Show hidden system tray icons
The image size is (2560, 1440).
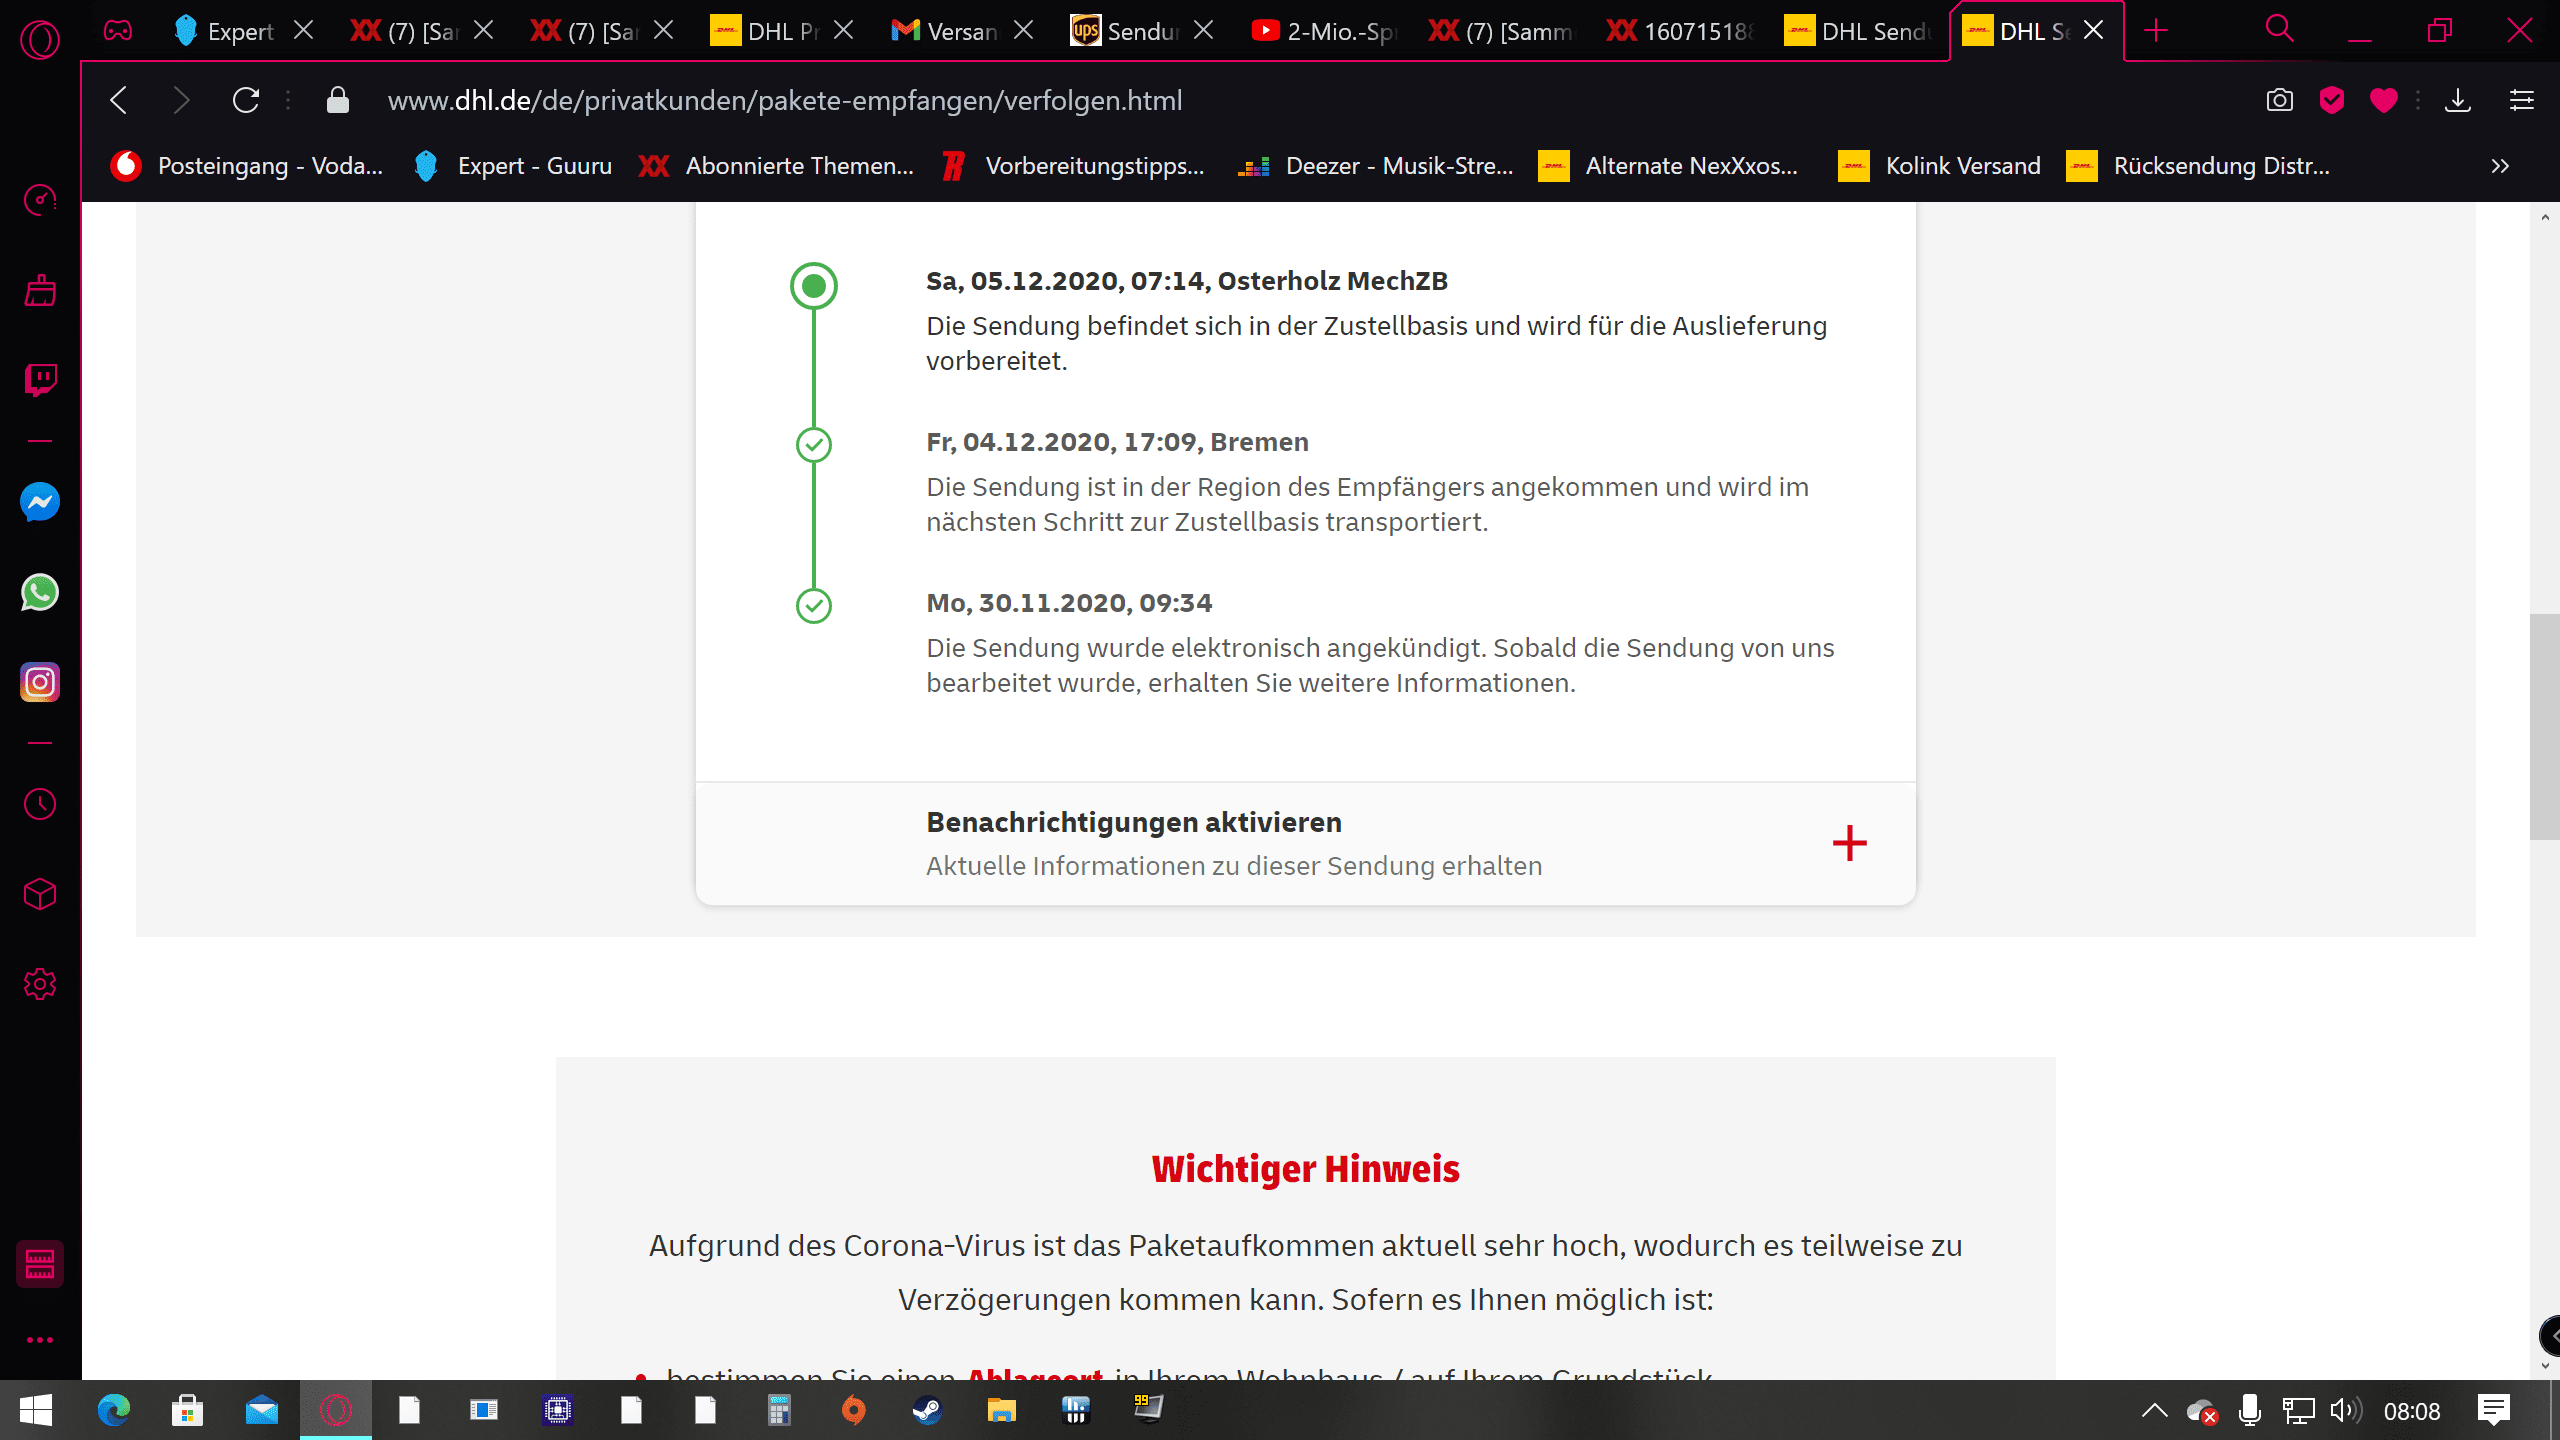(x=2154, y=1411)
